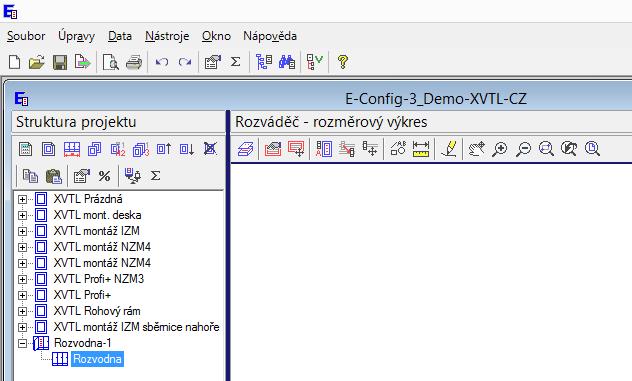Click the percent discount icon
The height and width of the screenshot is (381, 632).
tap(104, 176)
